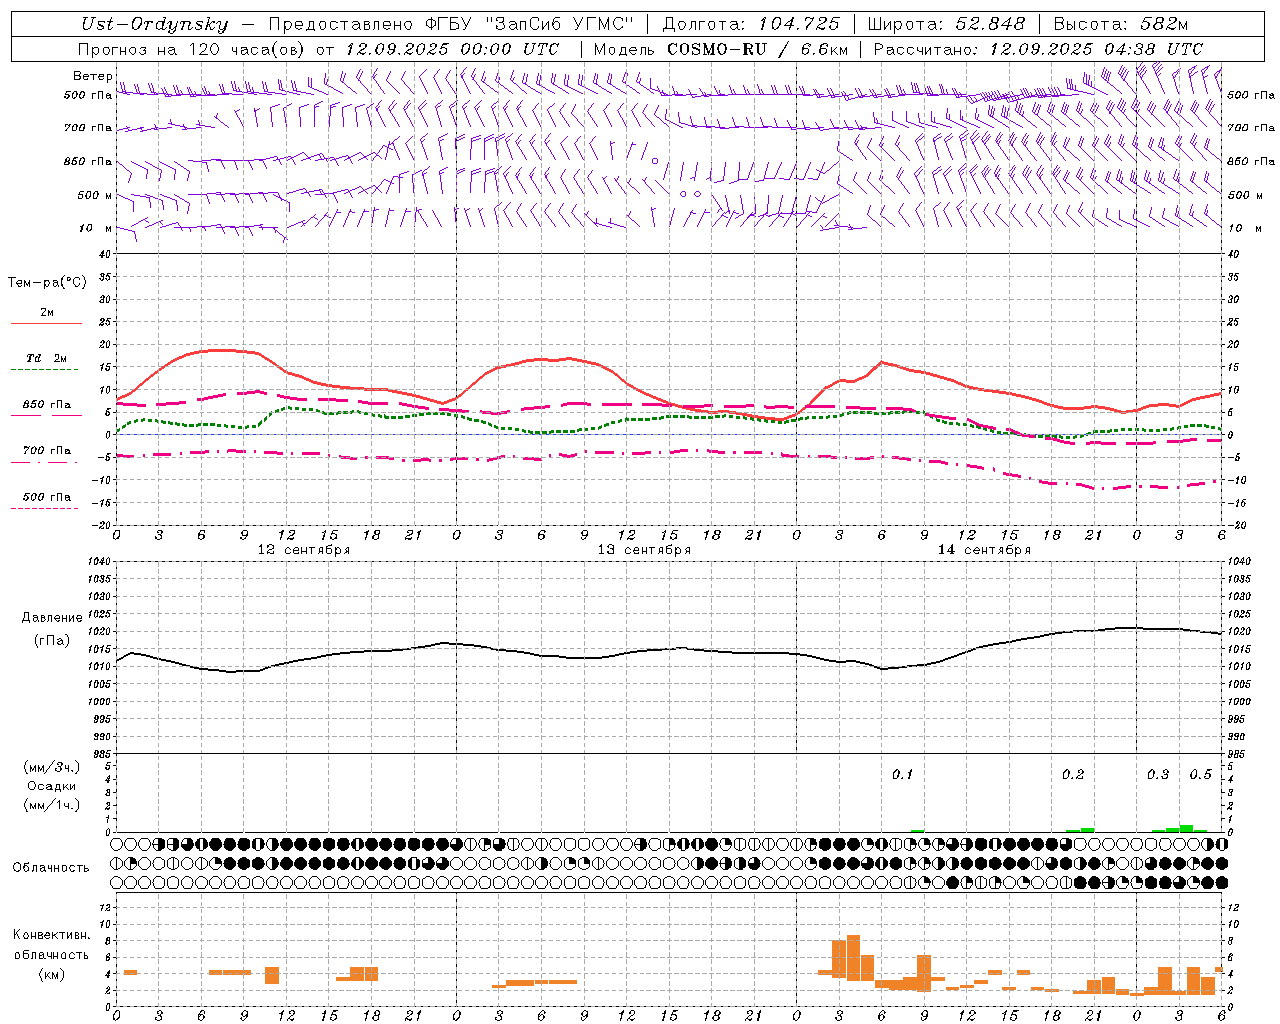1280x1024 pixels.
Task: Click the (мм/3ч.) precipitation unit label
Action: (x=52, y=768)
